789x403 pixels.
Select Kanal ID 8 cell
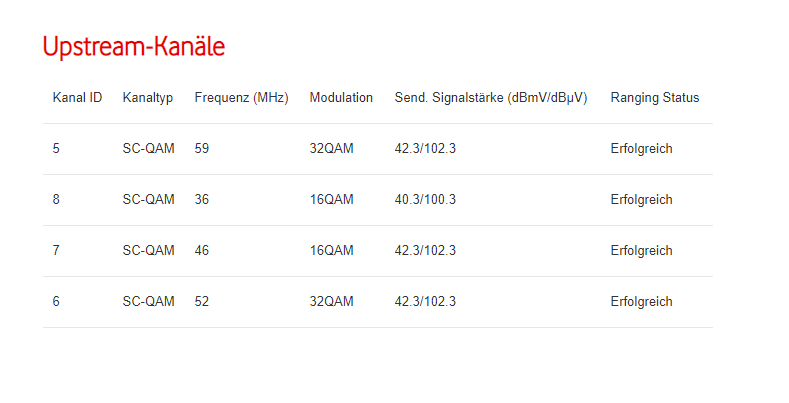tap(57, 200)
